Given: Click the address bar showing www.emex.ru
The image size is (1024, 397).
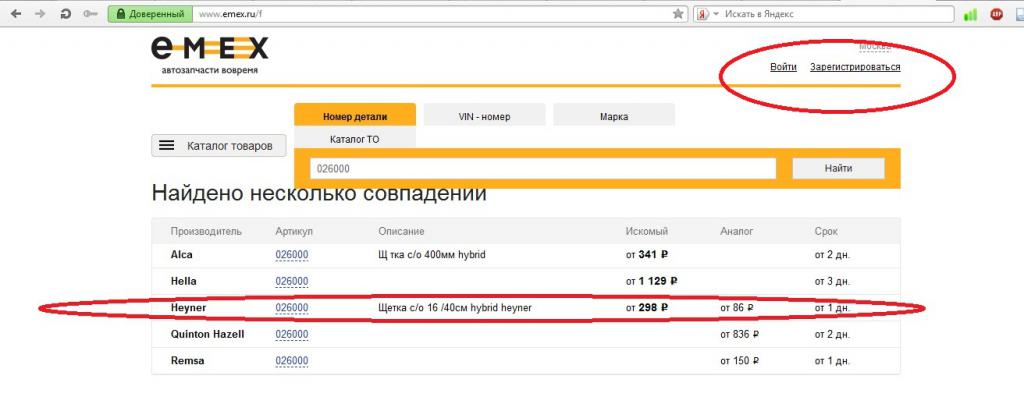Looking at the screenshot, I should point(431,14).
